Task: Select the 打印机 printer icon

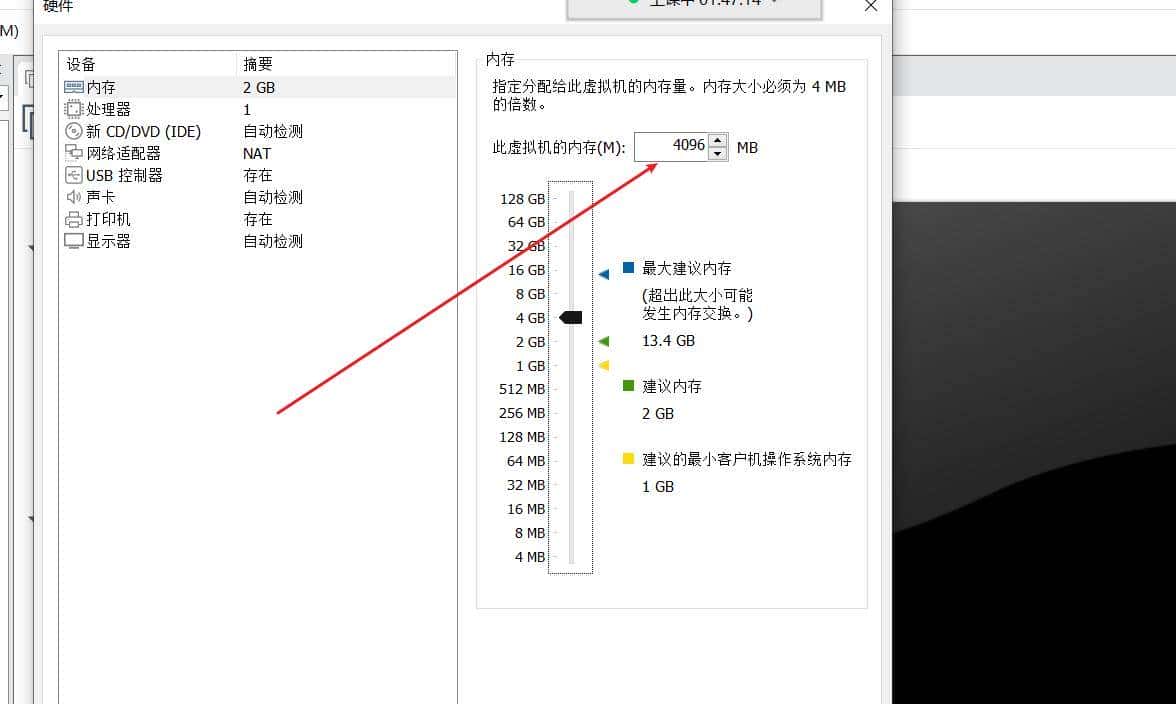Action: pyautogui.click(x=74, y=219)
